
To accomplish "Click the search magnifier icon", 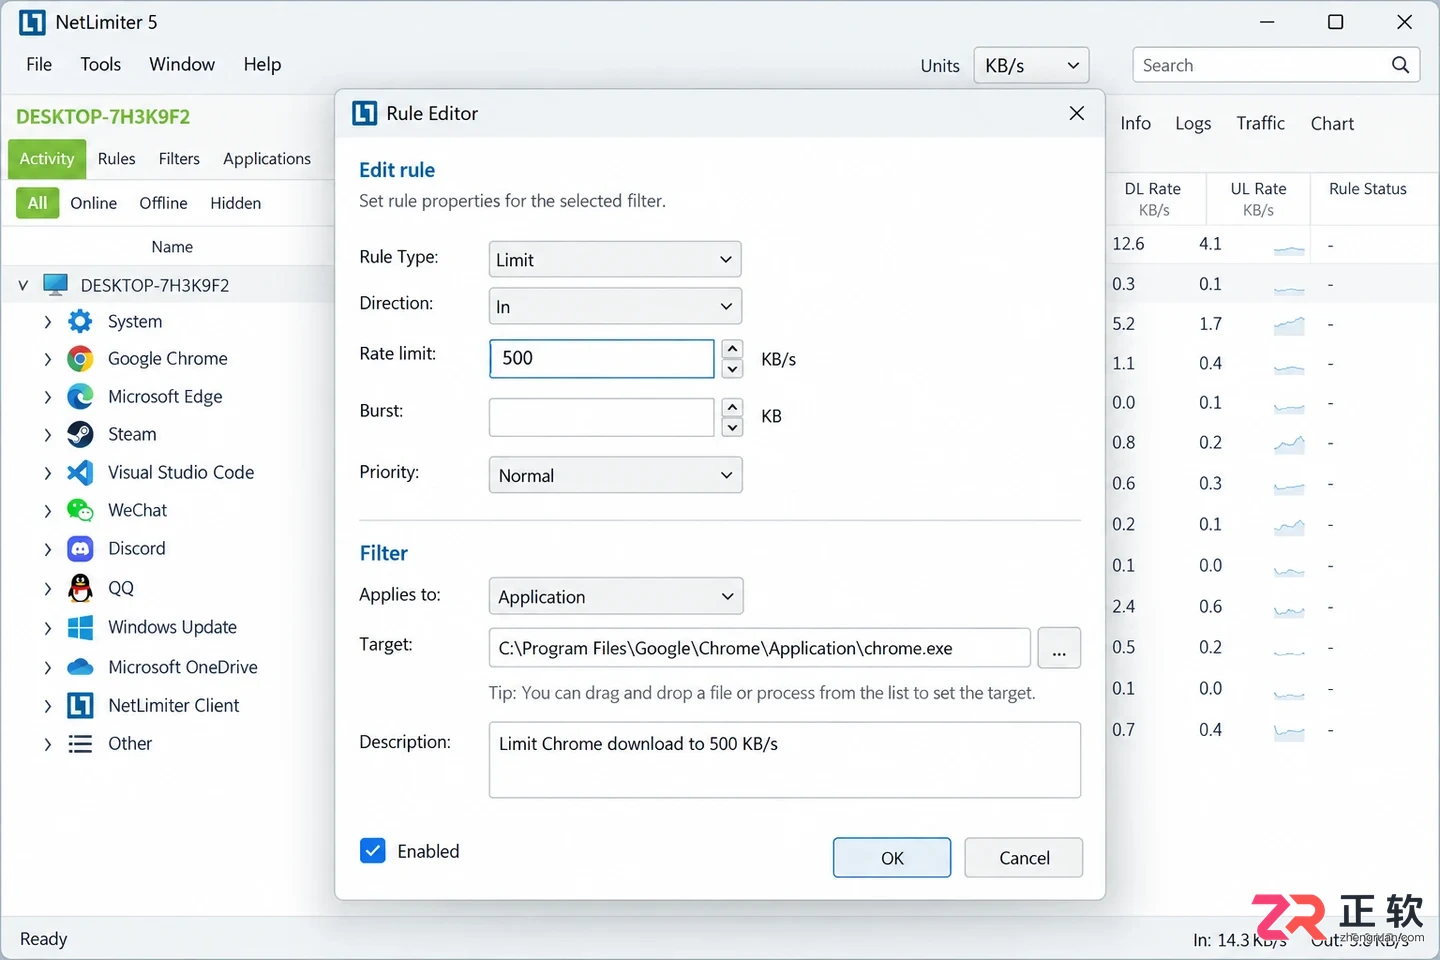I will 1400,65.
